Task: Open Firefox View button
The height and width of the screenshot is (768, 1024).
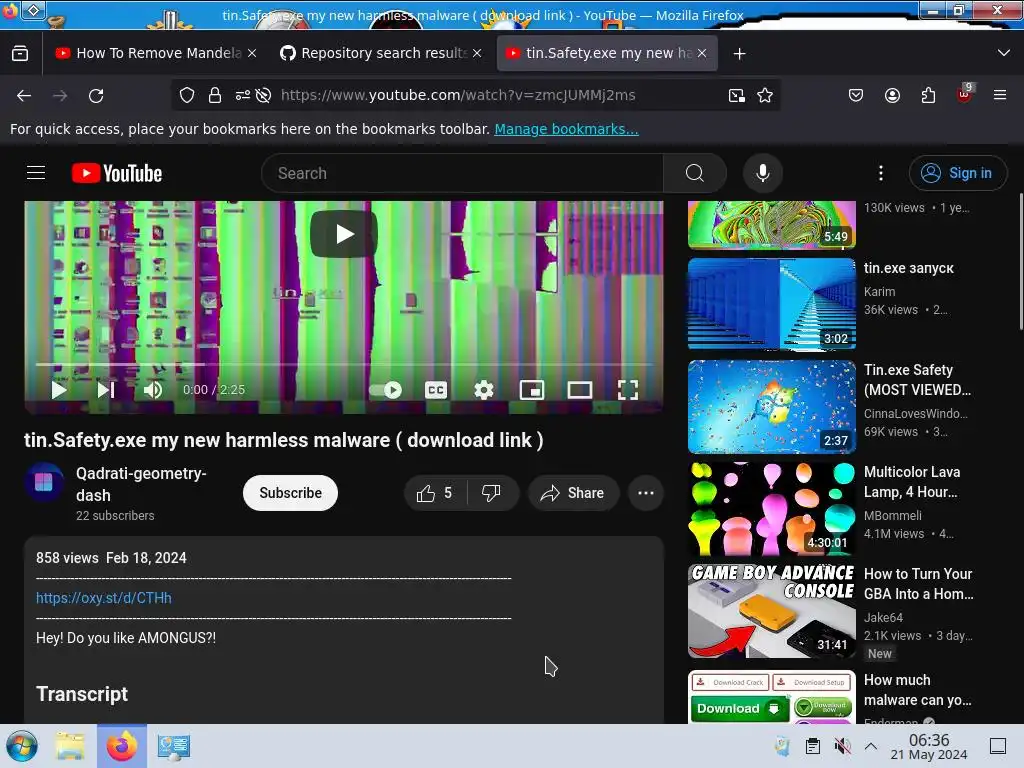Action: coord(20,53)
